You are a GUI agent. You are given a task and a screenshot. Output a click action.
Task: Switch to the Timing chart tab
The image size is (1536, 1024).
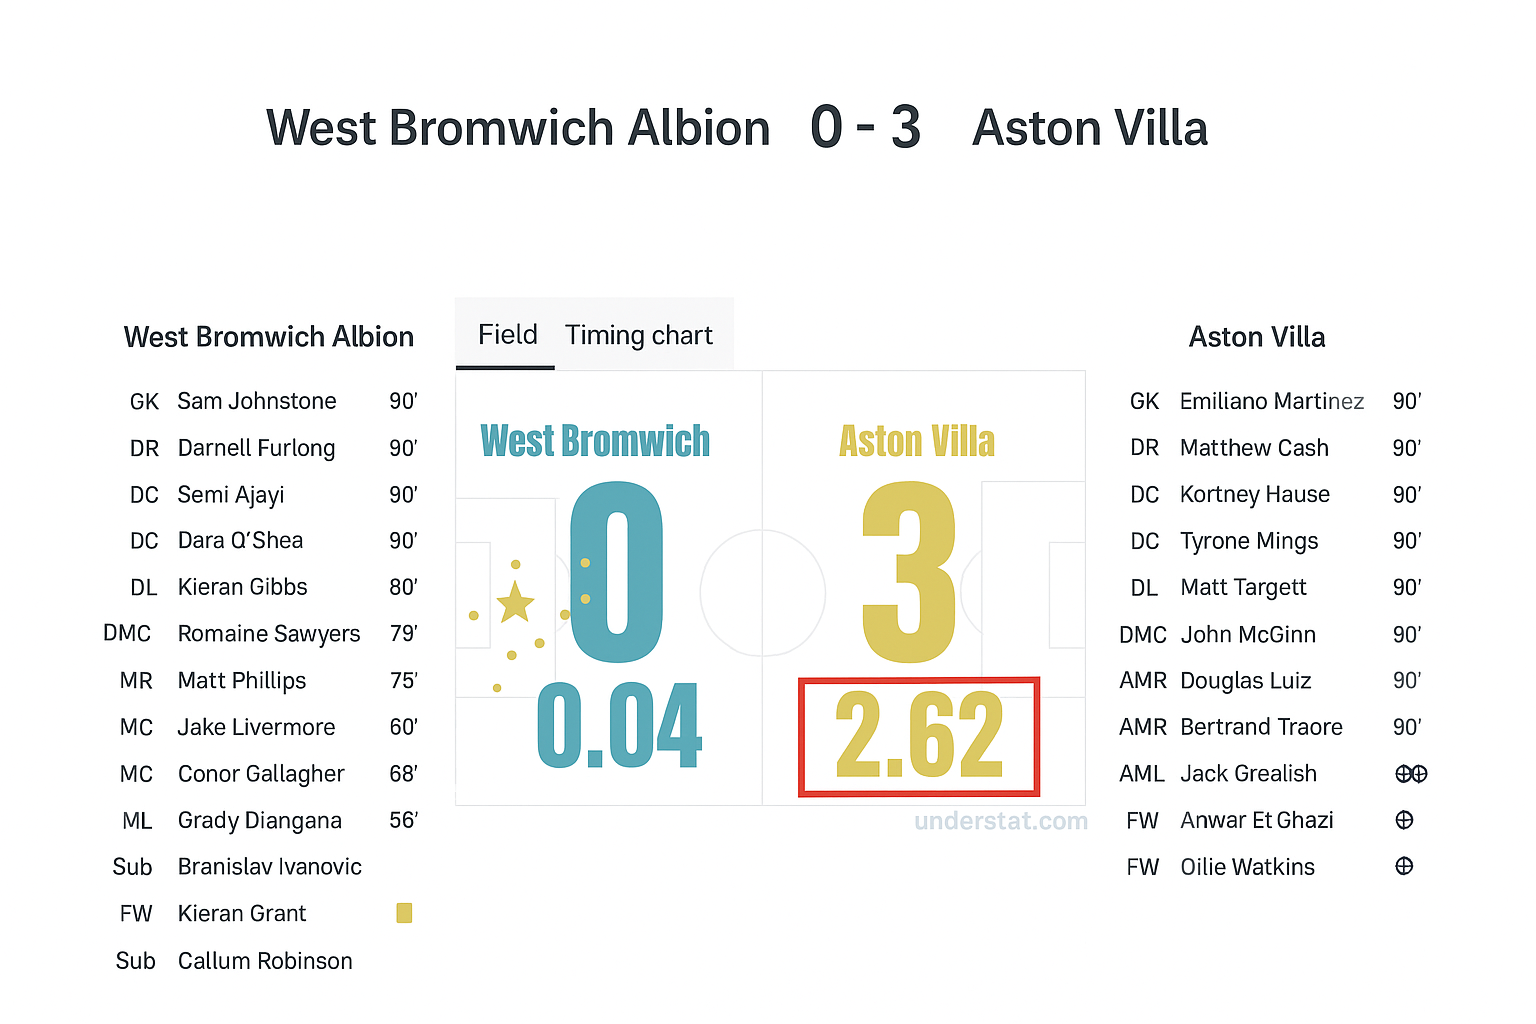(x=639, y=335)
